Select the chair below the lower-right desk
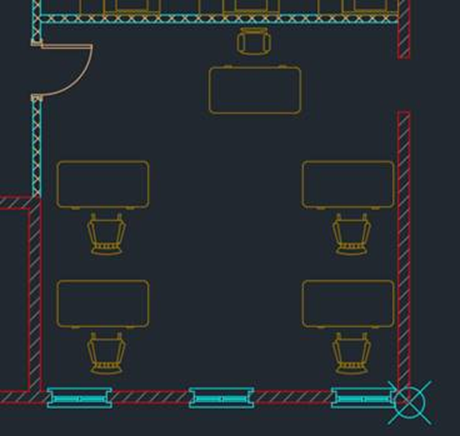Screen dimensions: 462x436 coord(352,354)
